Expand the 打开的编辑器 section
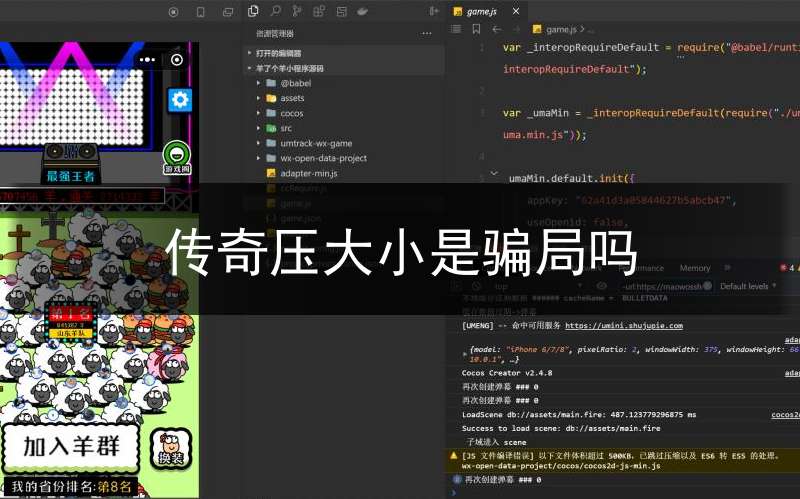This screenshot has height=499, width=800. point(344,53)
